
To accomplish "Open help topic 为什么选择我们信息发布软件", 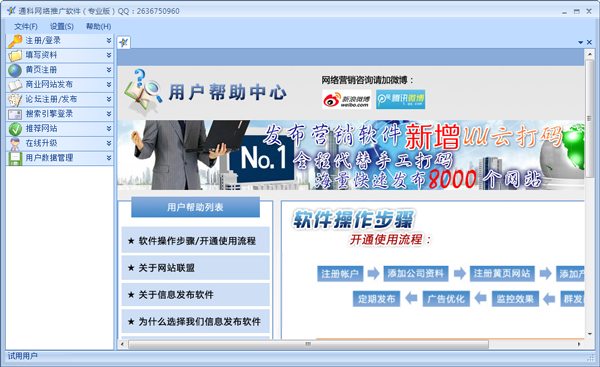I will 196,321.
